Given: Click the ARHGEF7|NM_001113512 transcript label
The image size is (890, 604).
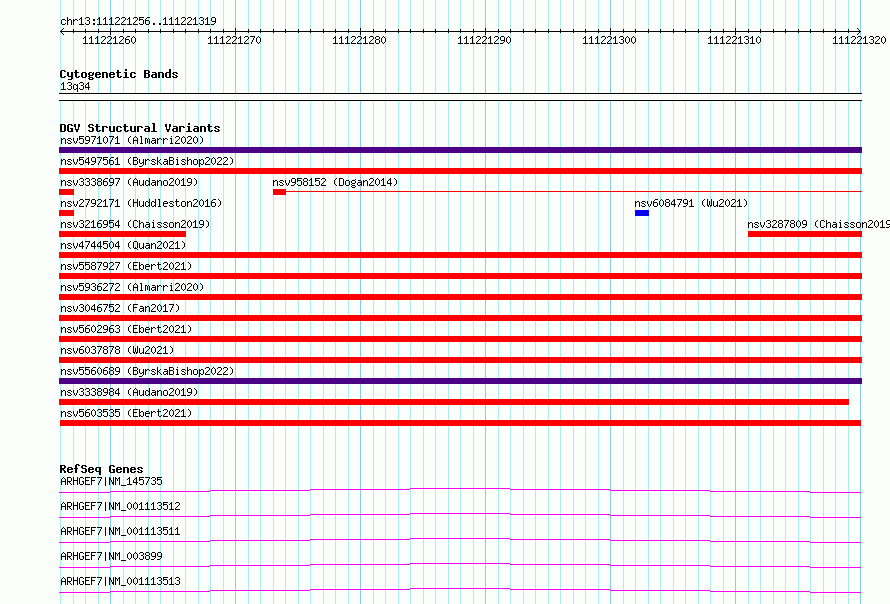Looking at the screenshot, I should pyautogui.click(x=120, y=506).
